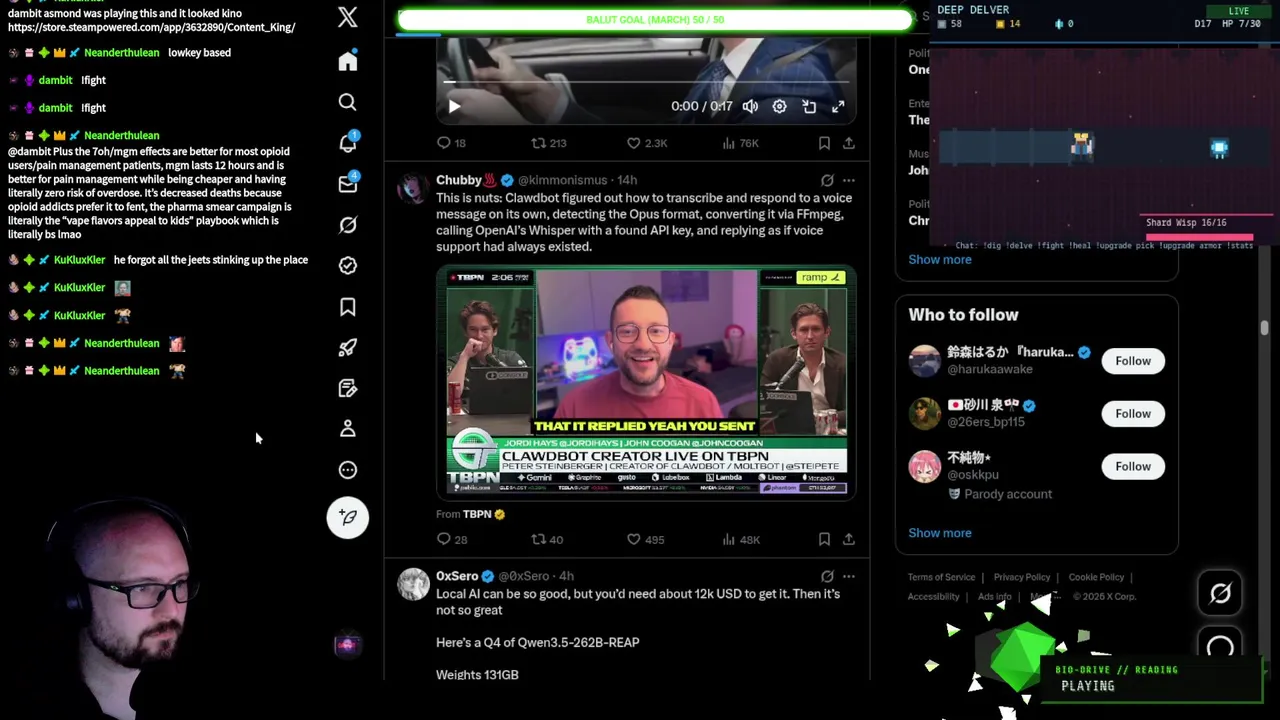The width and height of the screenshot is (1280, 720).
Task: Open top video settings gear
Action: (x=779, y=106)
